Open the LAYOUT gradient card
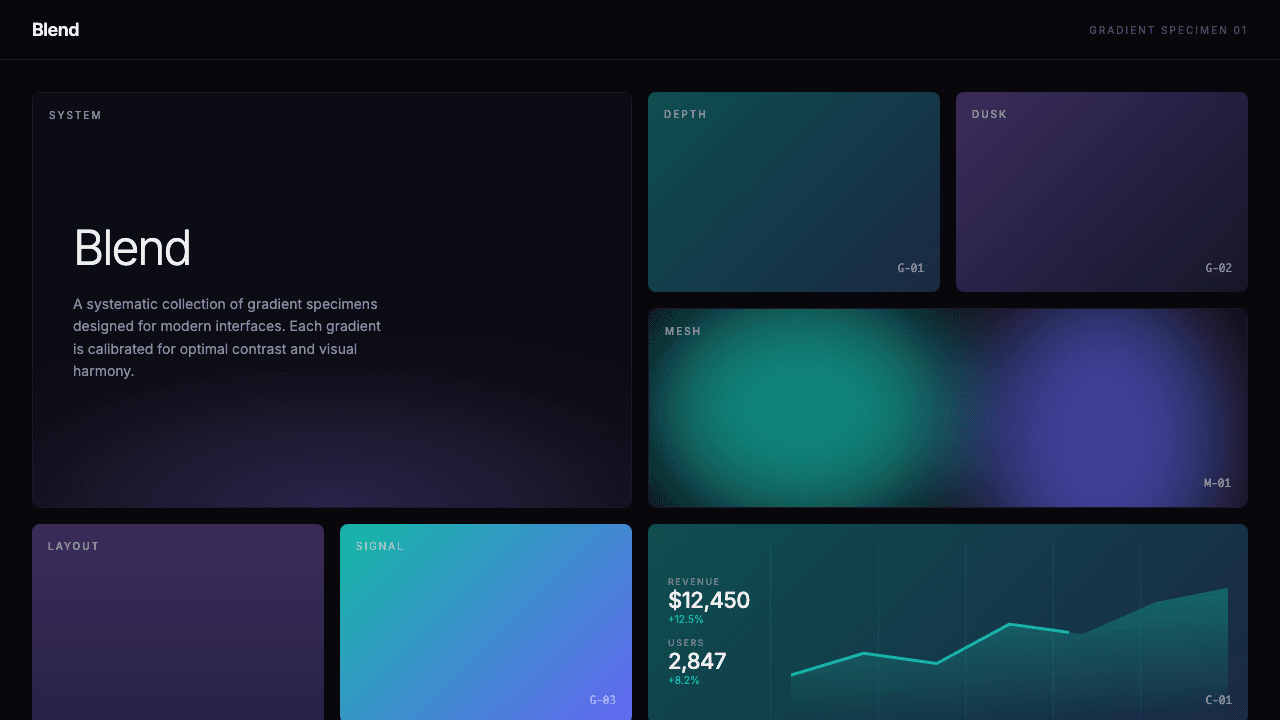1280x720 pixels. coord(178,622)
